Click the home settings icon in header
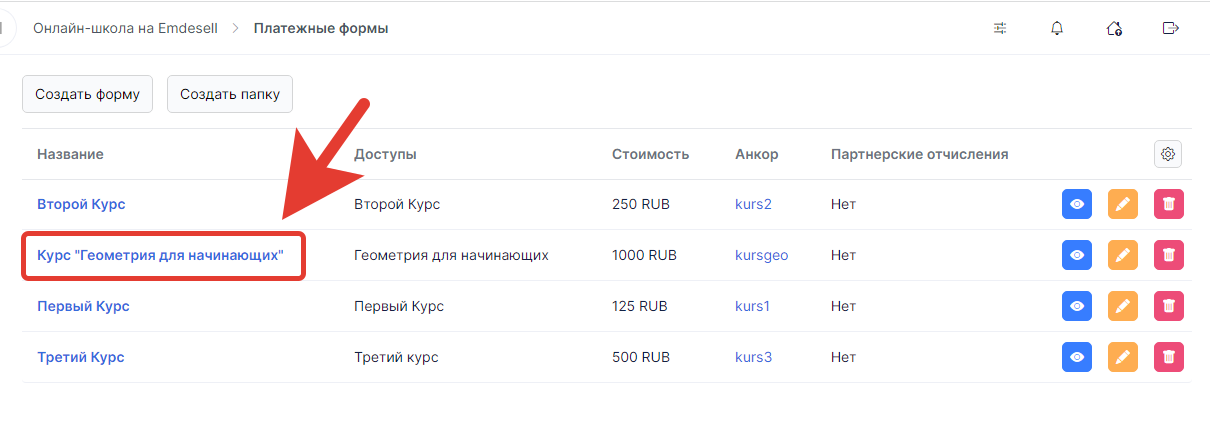The height and width of the screenshot is (432, 1210). [x=1114, y=28]
